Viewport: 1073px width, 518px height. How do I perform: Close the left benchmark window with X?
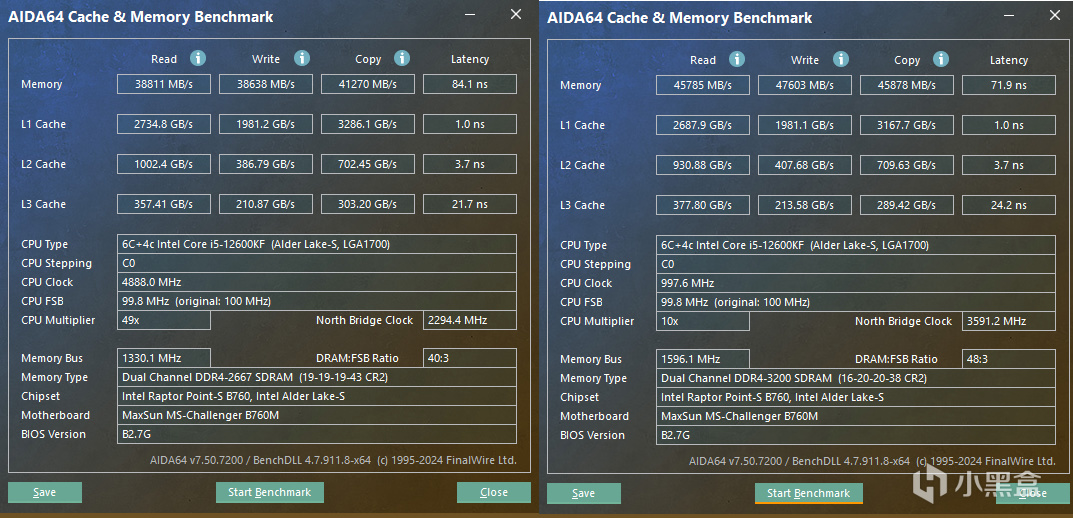point(516,14)
